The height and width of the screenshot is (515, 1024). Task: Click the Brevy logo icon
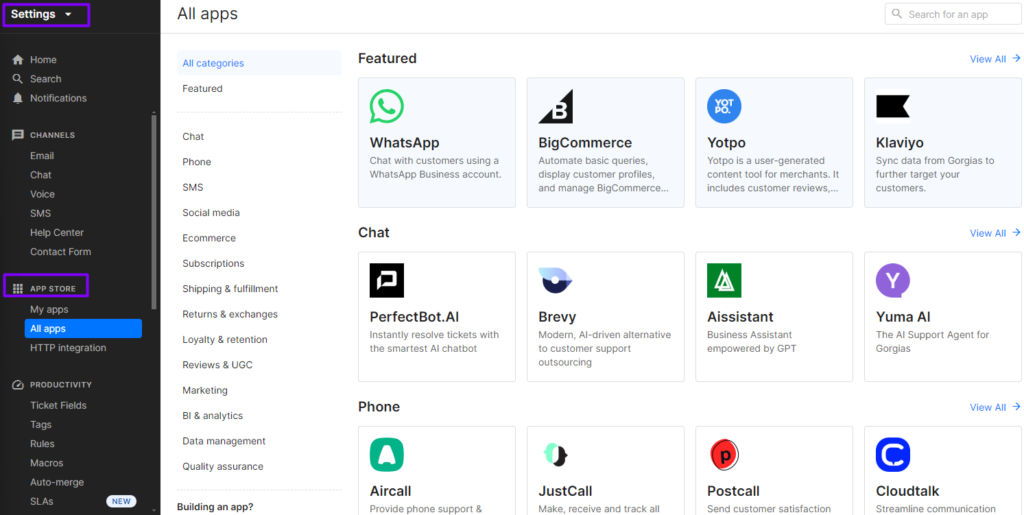[x=556, y=281]
